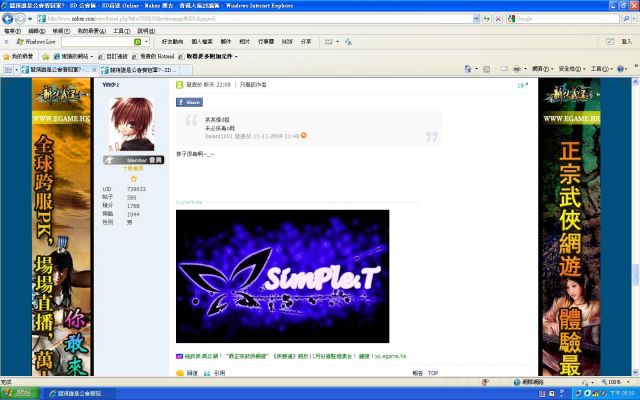Click the user's anime avatar picture
Viewport: 640px width, 400px height.
coord(134,125)
